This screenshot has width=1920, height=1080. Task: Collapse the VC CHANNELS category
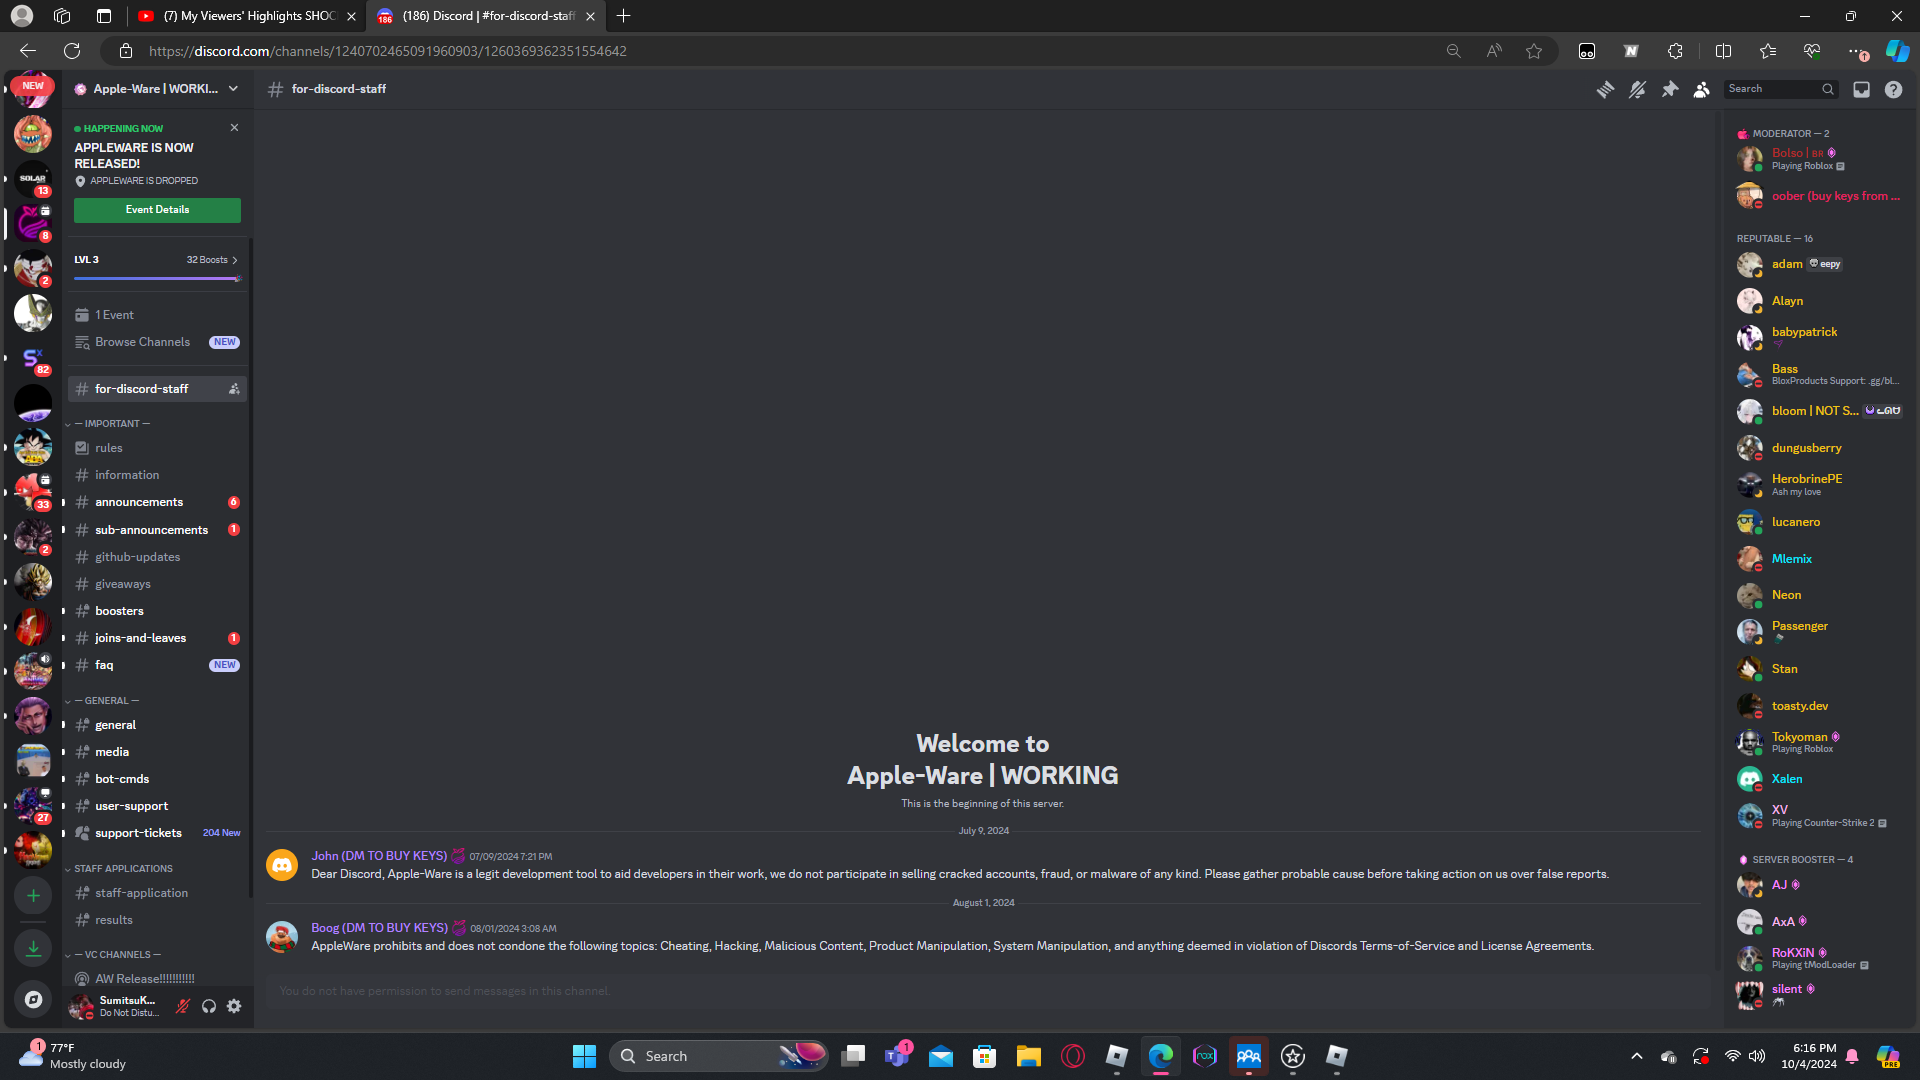(117, 955)
